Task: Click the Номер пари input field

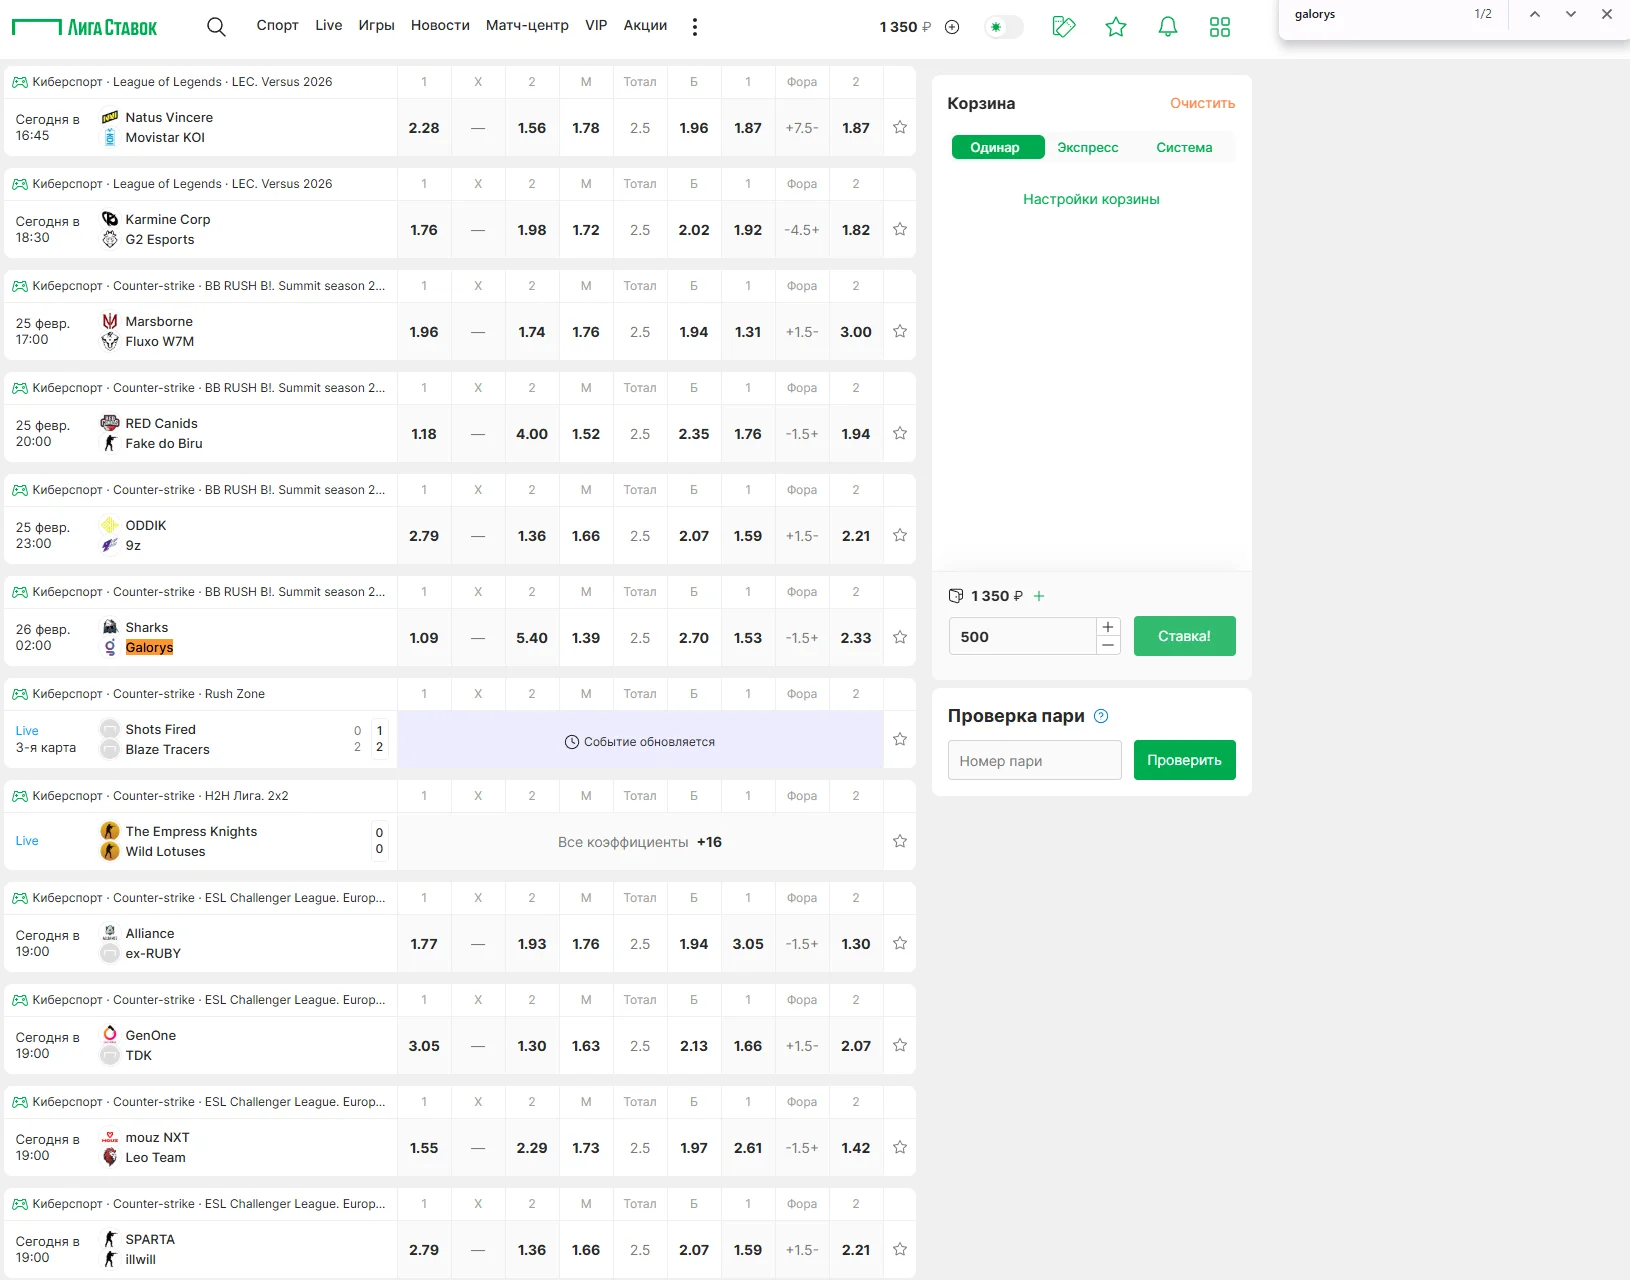Action: pos(1034,760)
